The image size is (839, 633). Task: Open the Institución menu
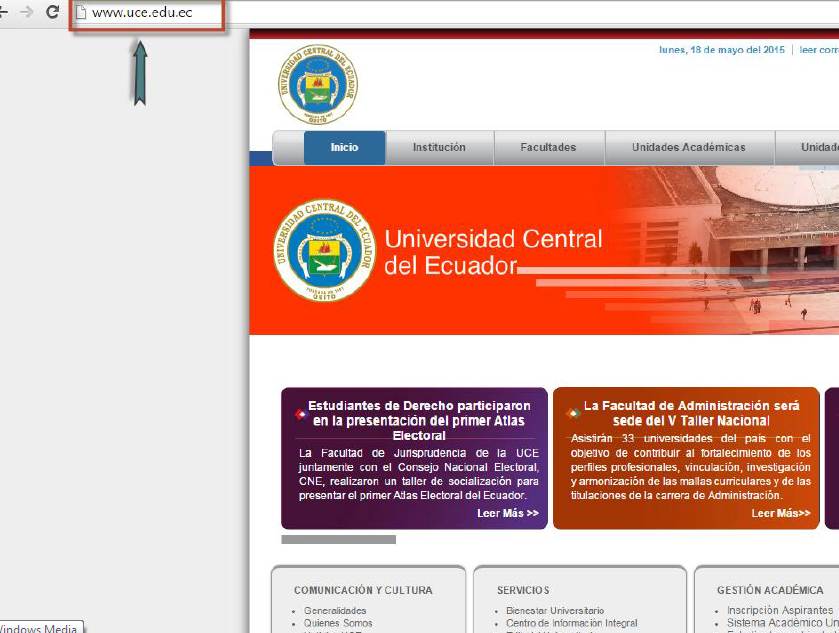tap(438, 147)
